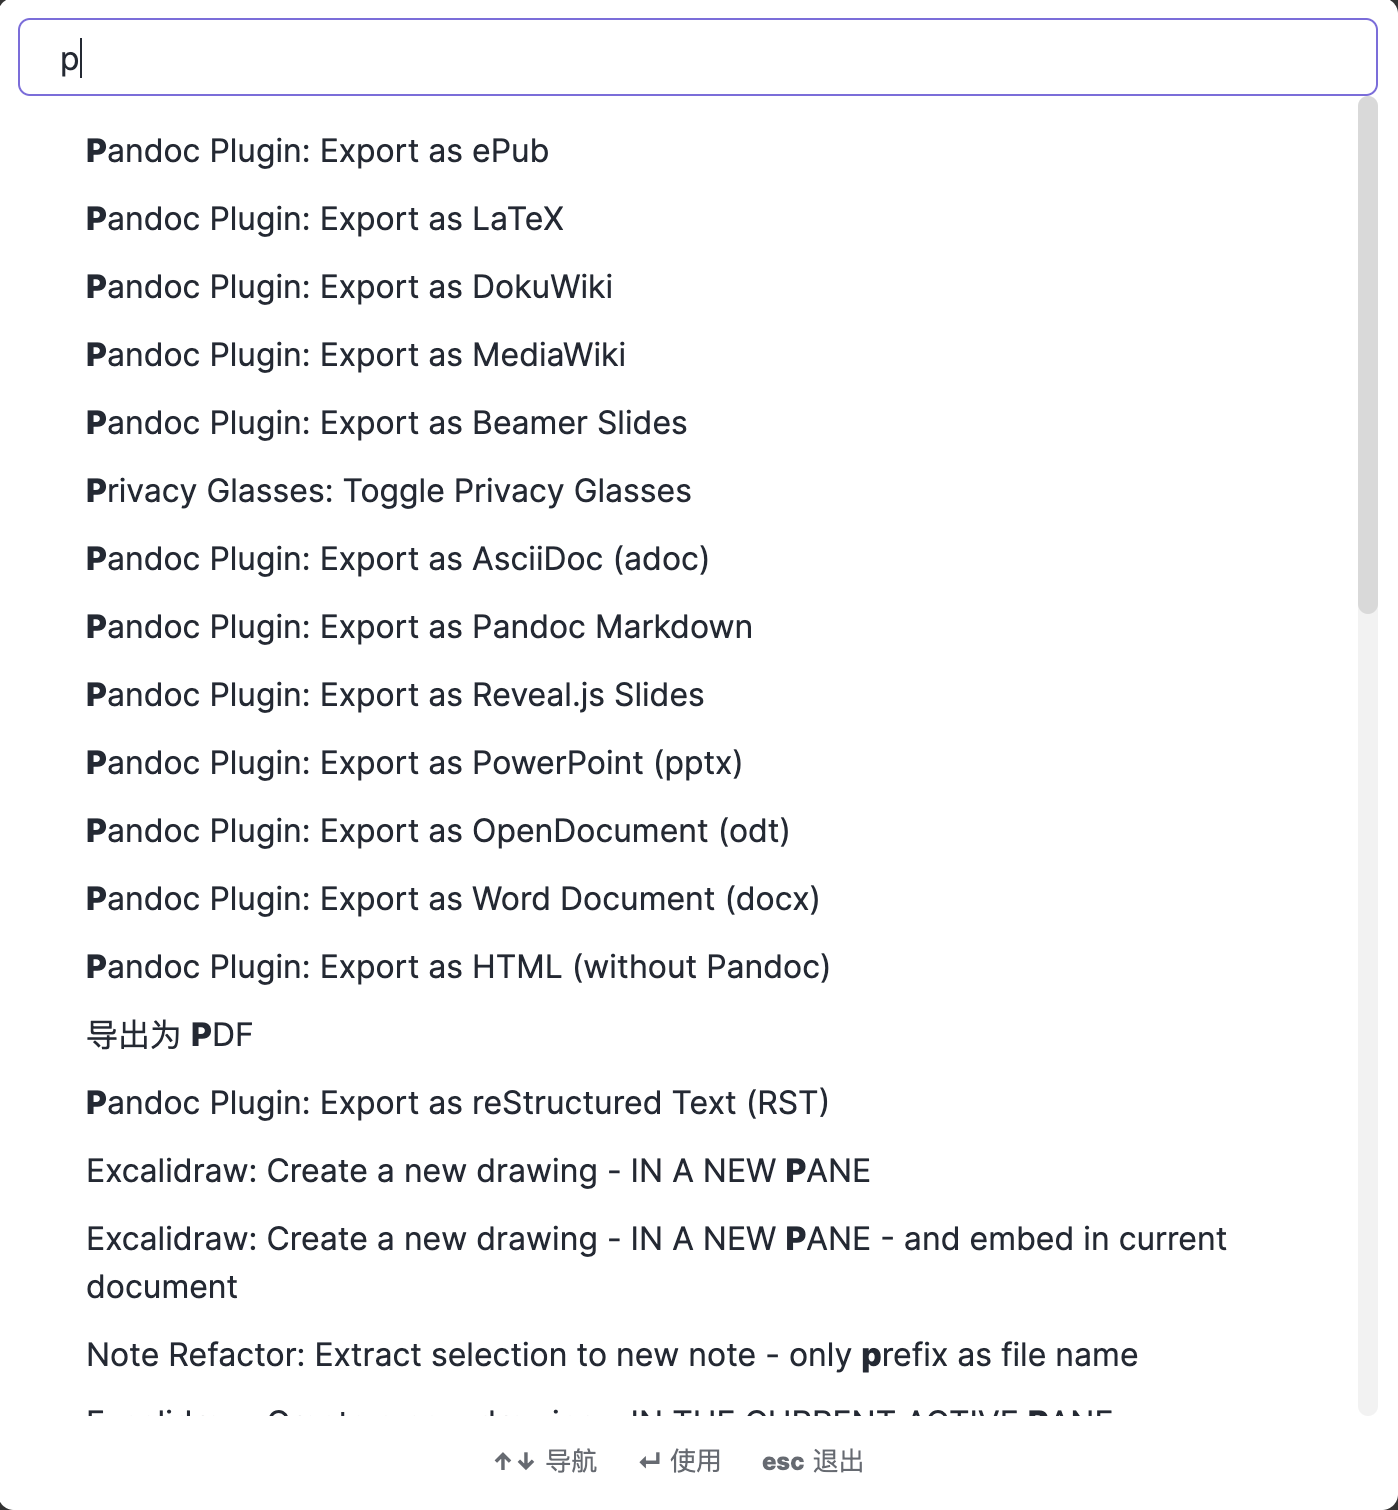The height and width of the screenshot is (1510, 1398).
Task: Choose Export as reStructured Text (RST)
Action: (457, 1103)
